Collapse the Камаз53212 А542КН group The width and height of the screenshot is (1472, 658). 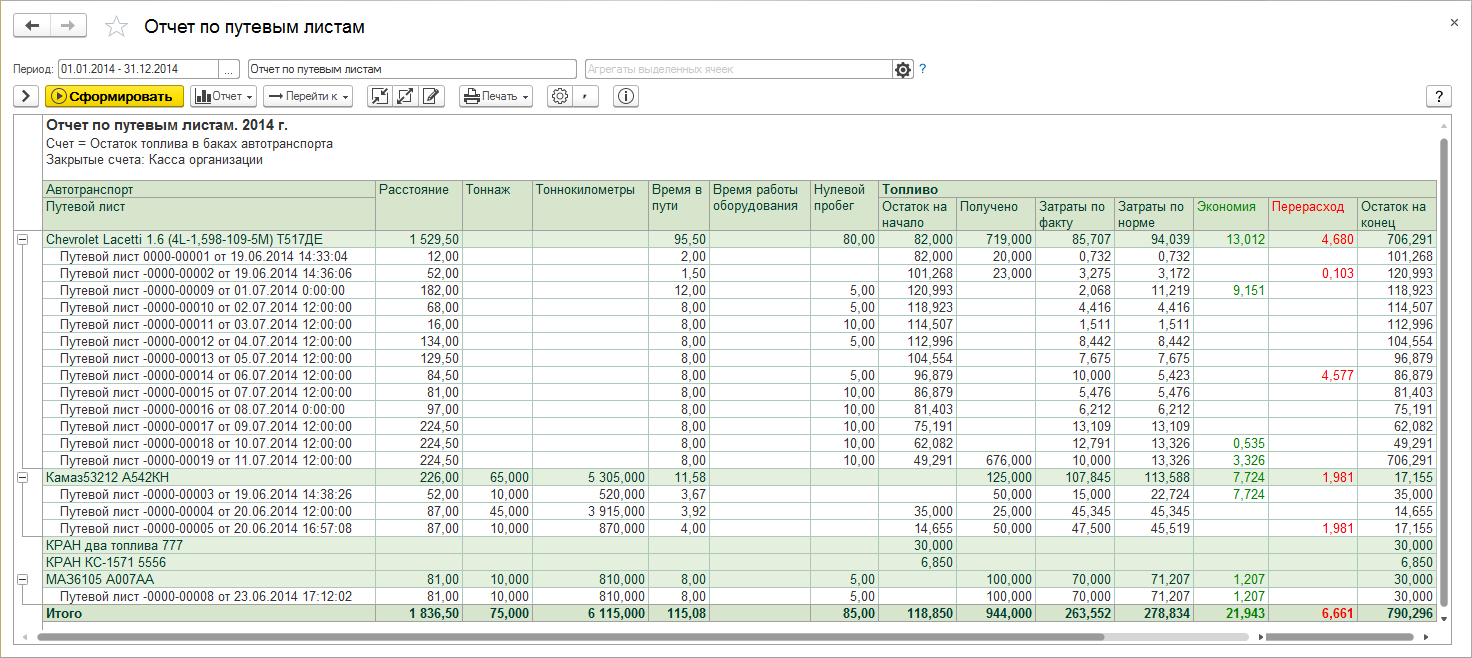click(22, 478)
